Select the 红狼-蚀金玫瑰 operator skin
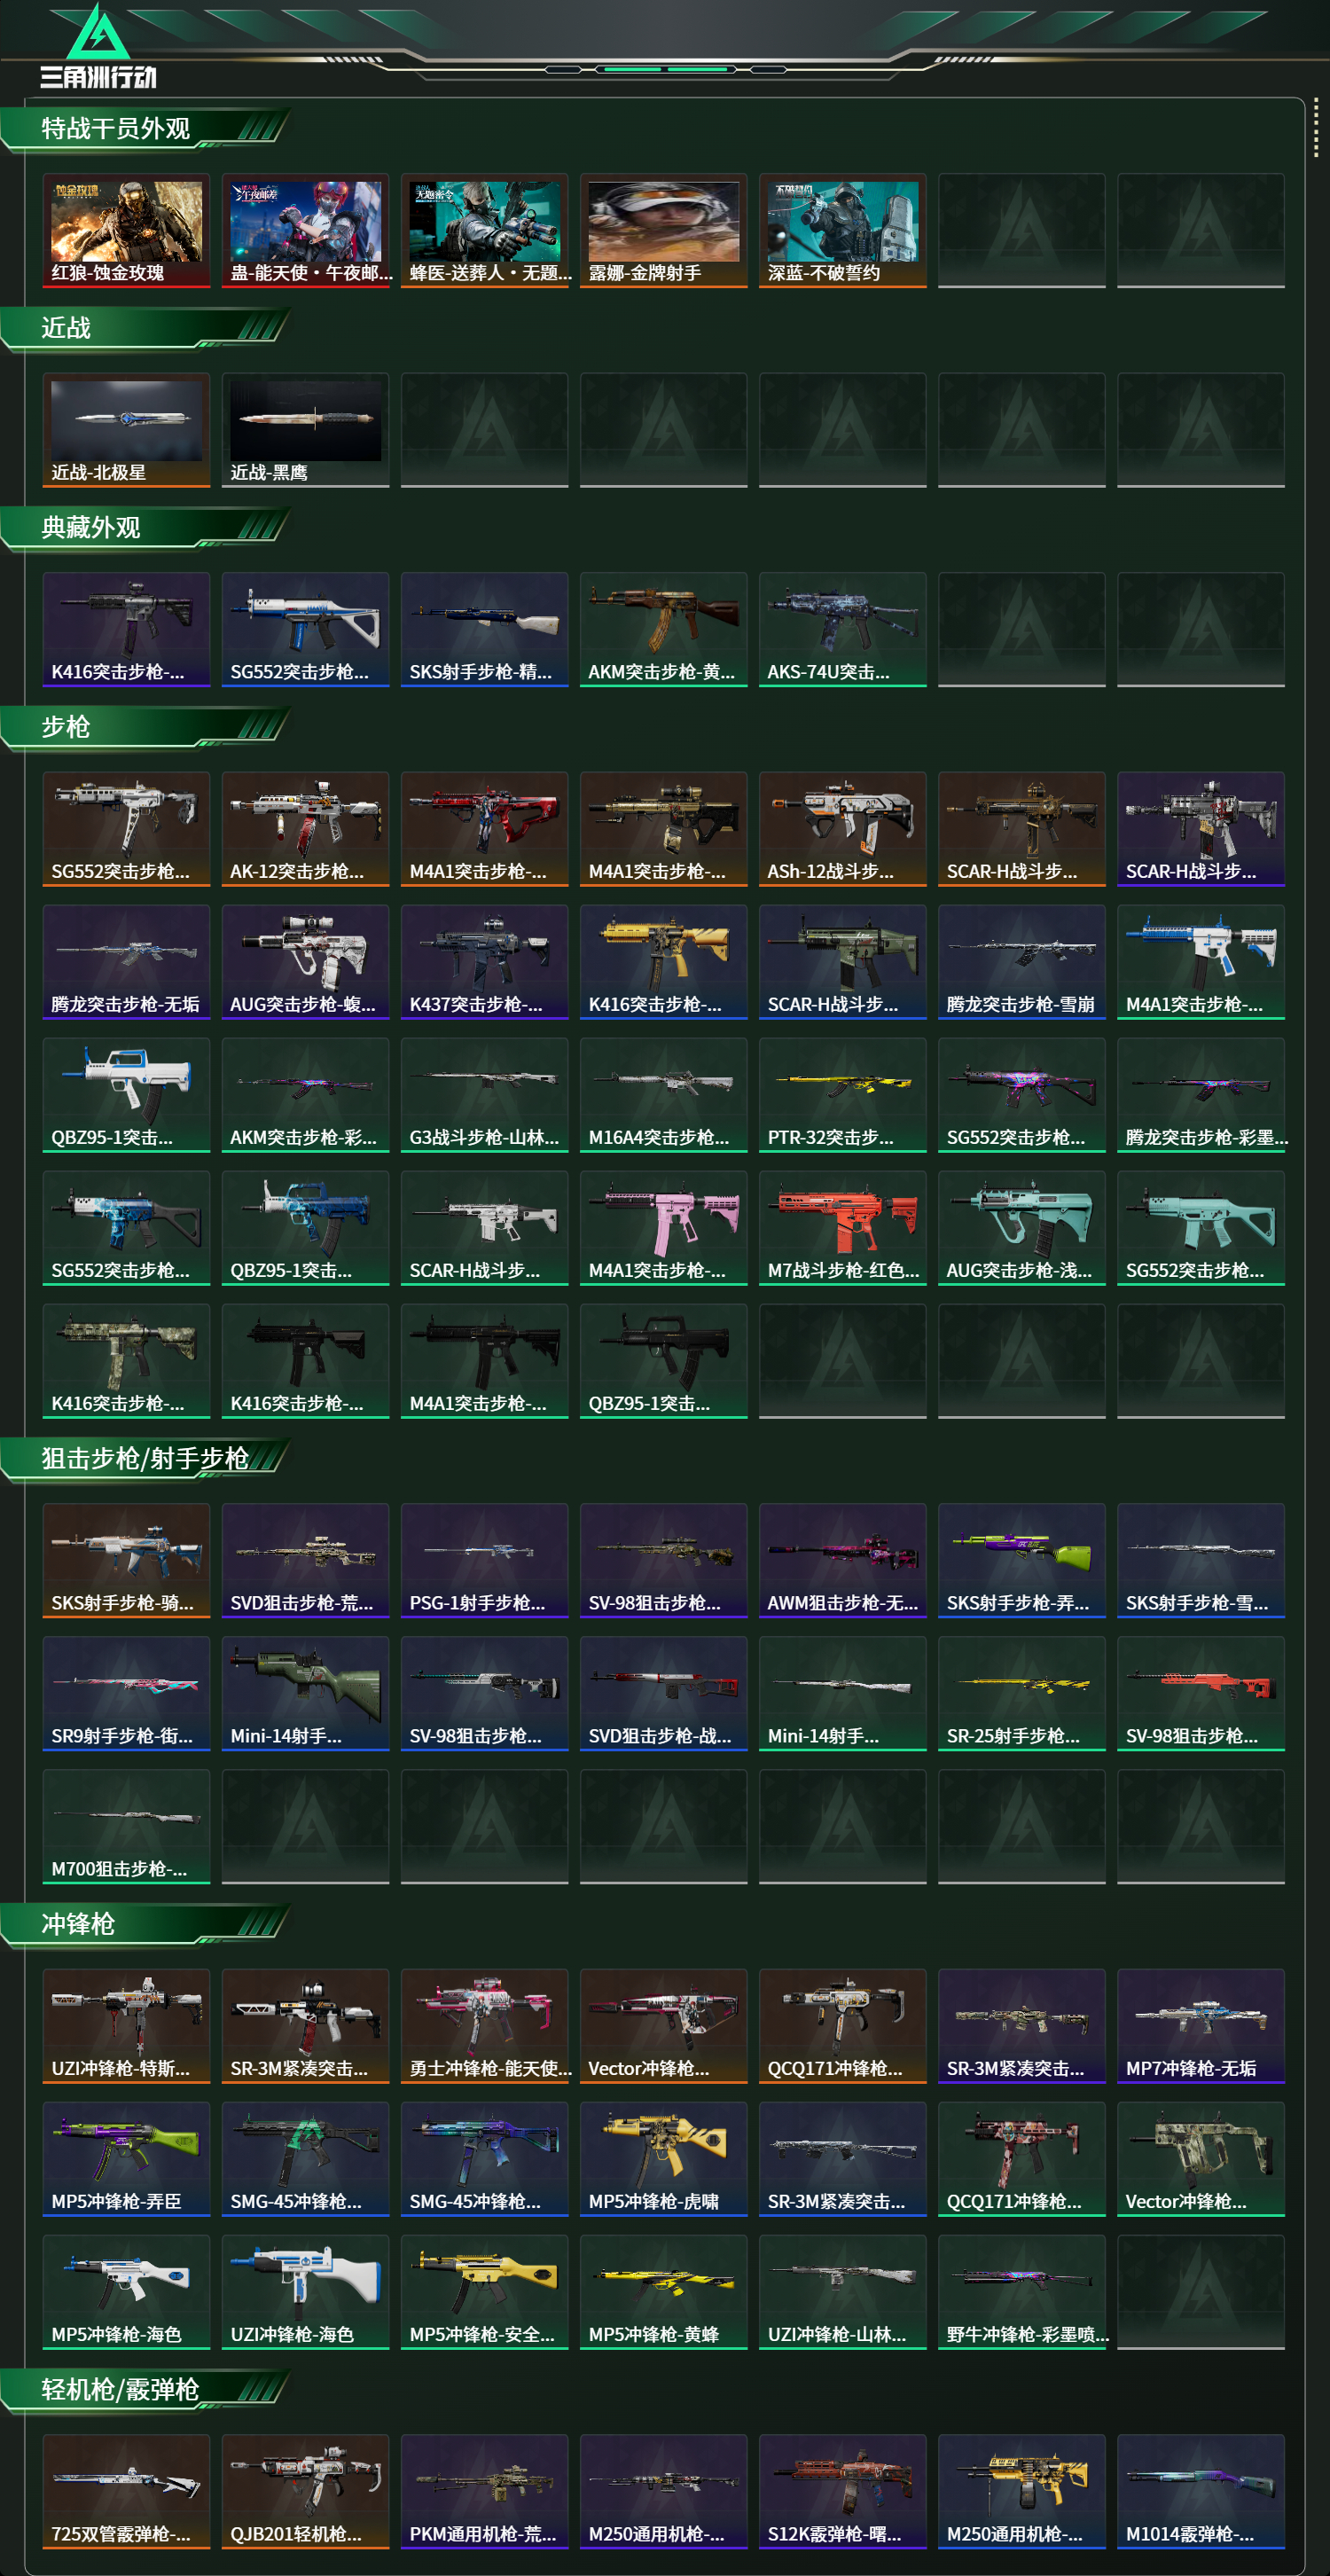The image size is (1330, 2576). 126,230
